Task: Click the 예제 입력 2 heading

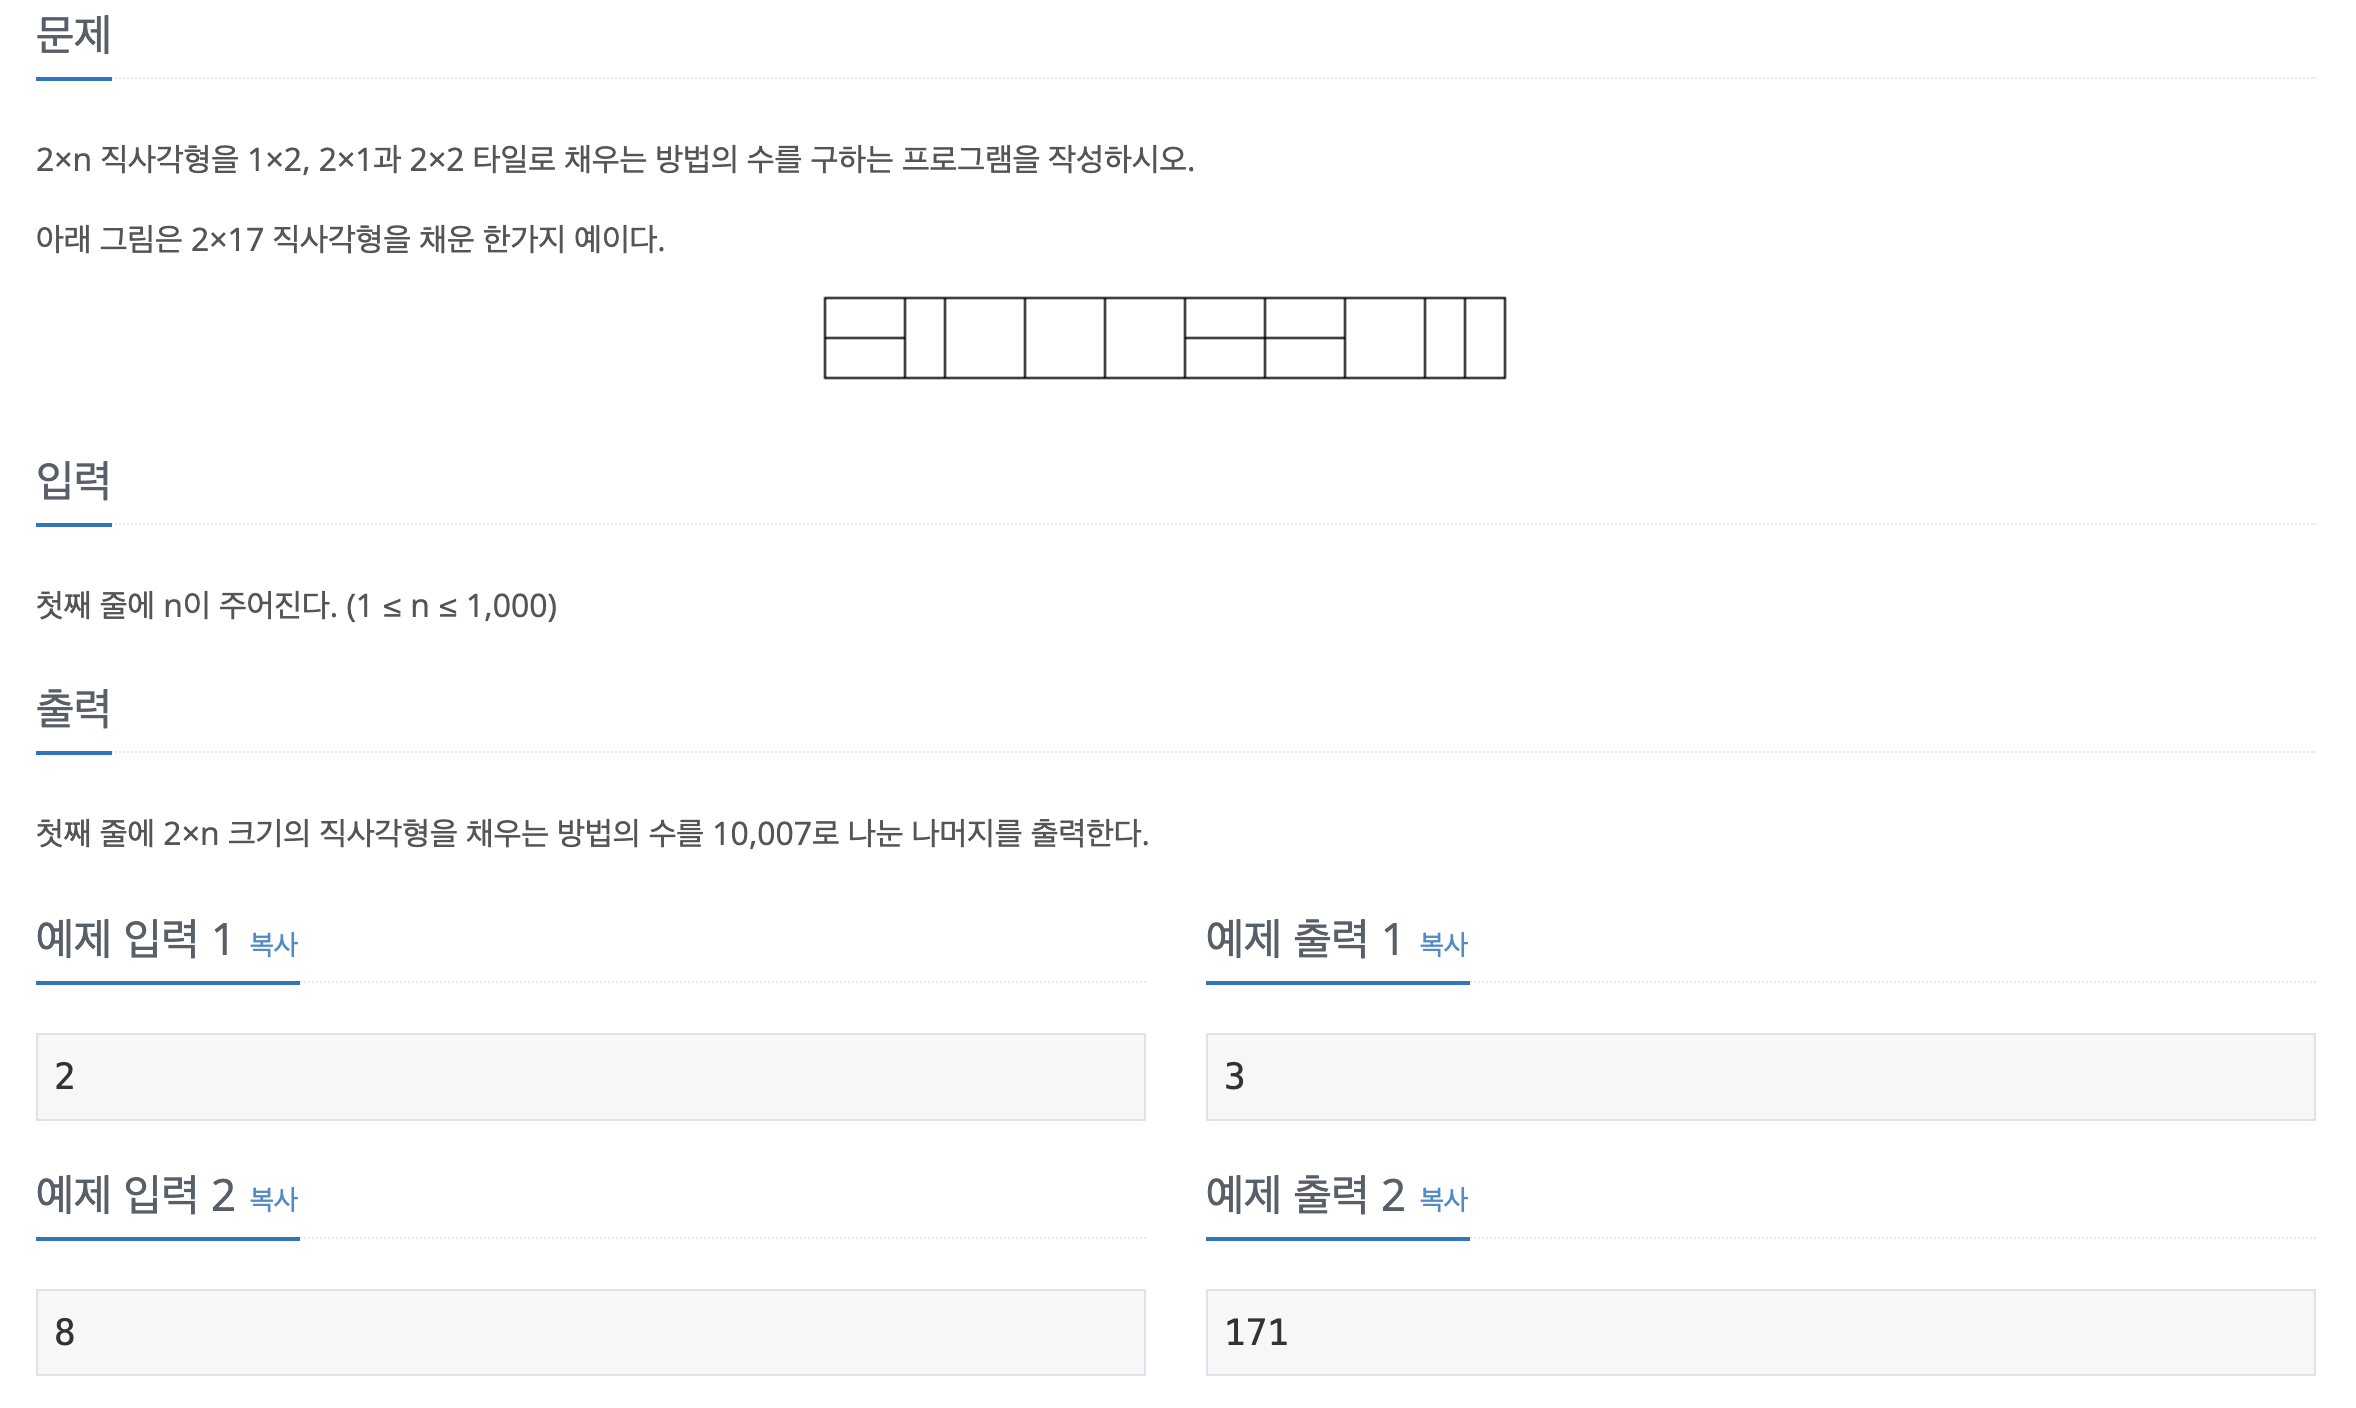Action: [x=135, y=1195]
